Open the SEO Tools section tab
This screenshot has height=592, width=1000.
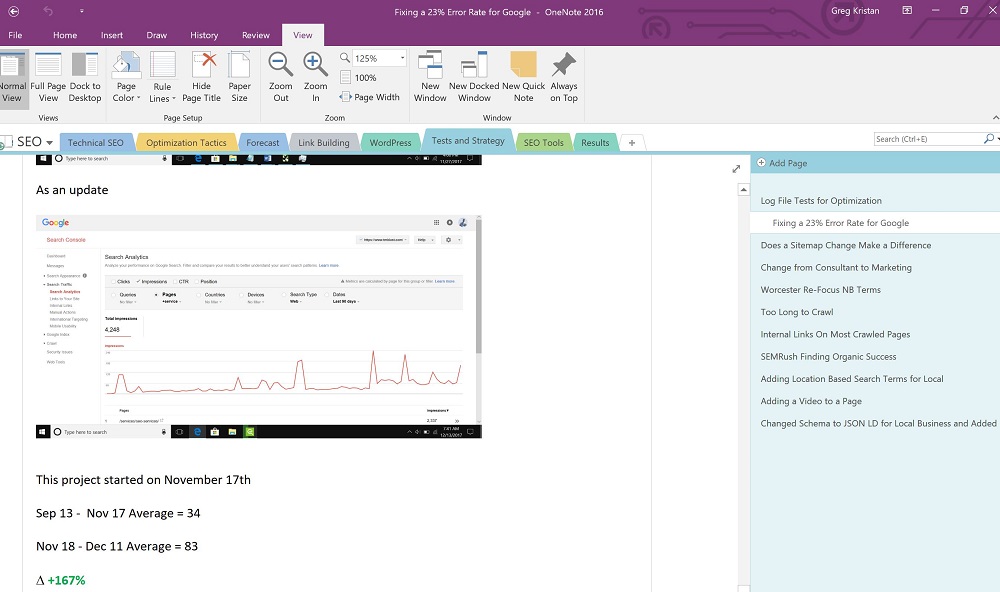click(x=543, y=142)
